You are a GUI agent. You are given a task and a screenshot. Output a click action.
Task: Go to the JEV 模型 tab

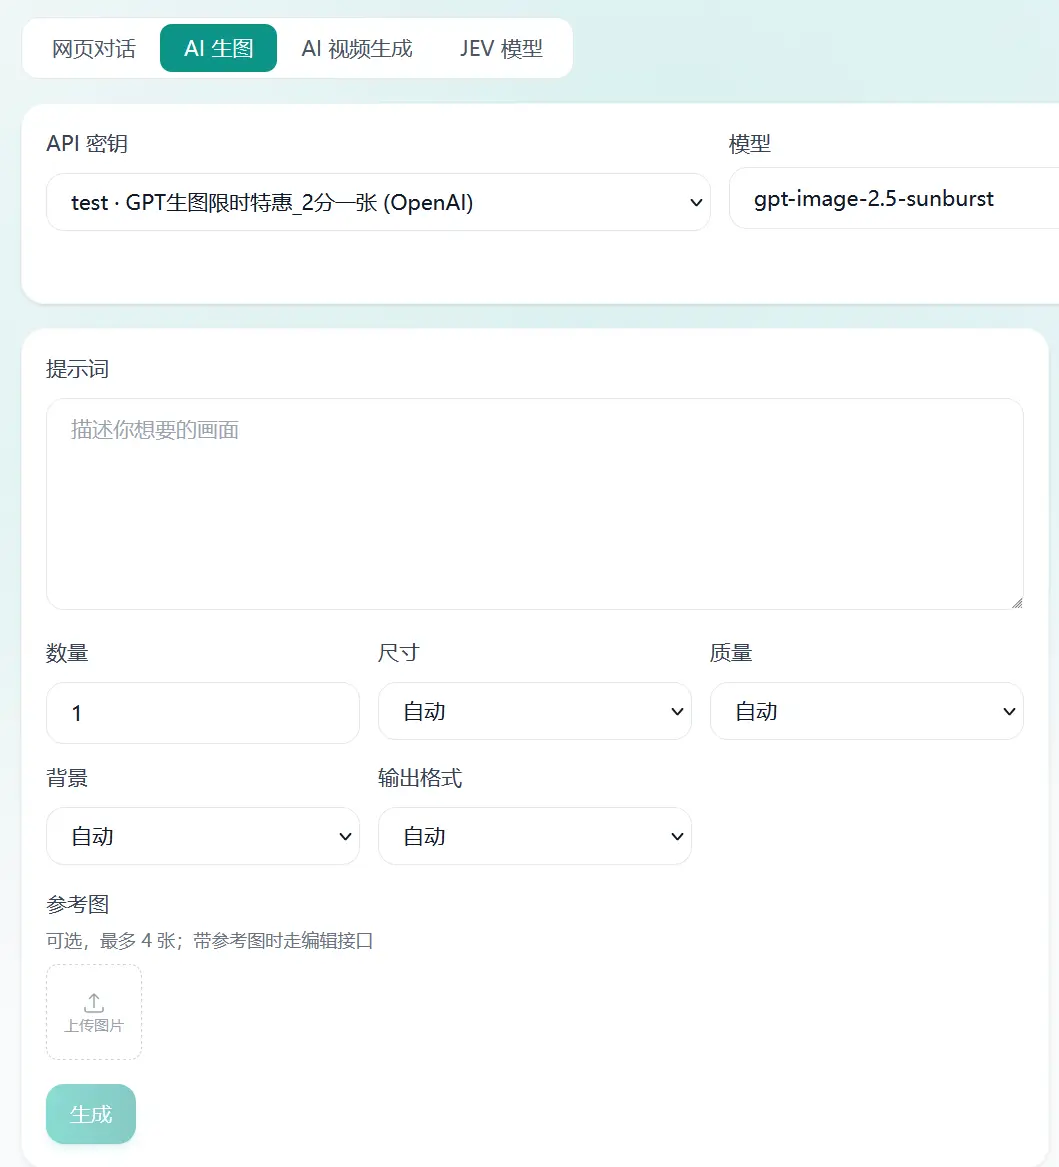coord(501,48)
